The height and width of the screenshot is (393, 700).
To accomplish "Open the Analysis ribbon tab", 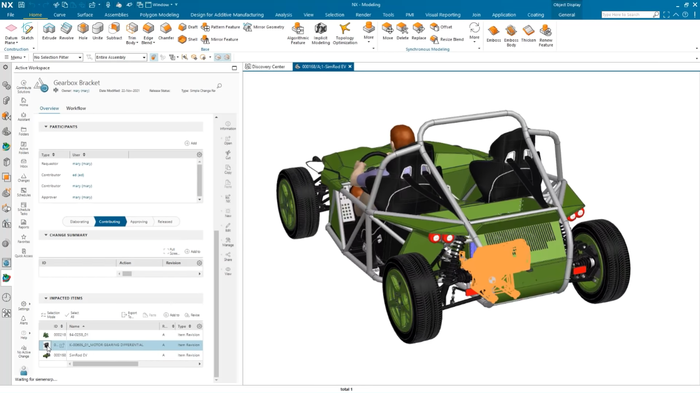I will (283, 15).
